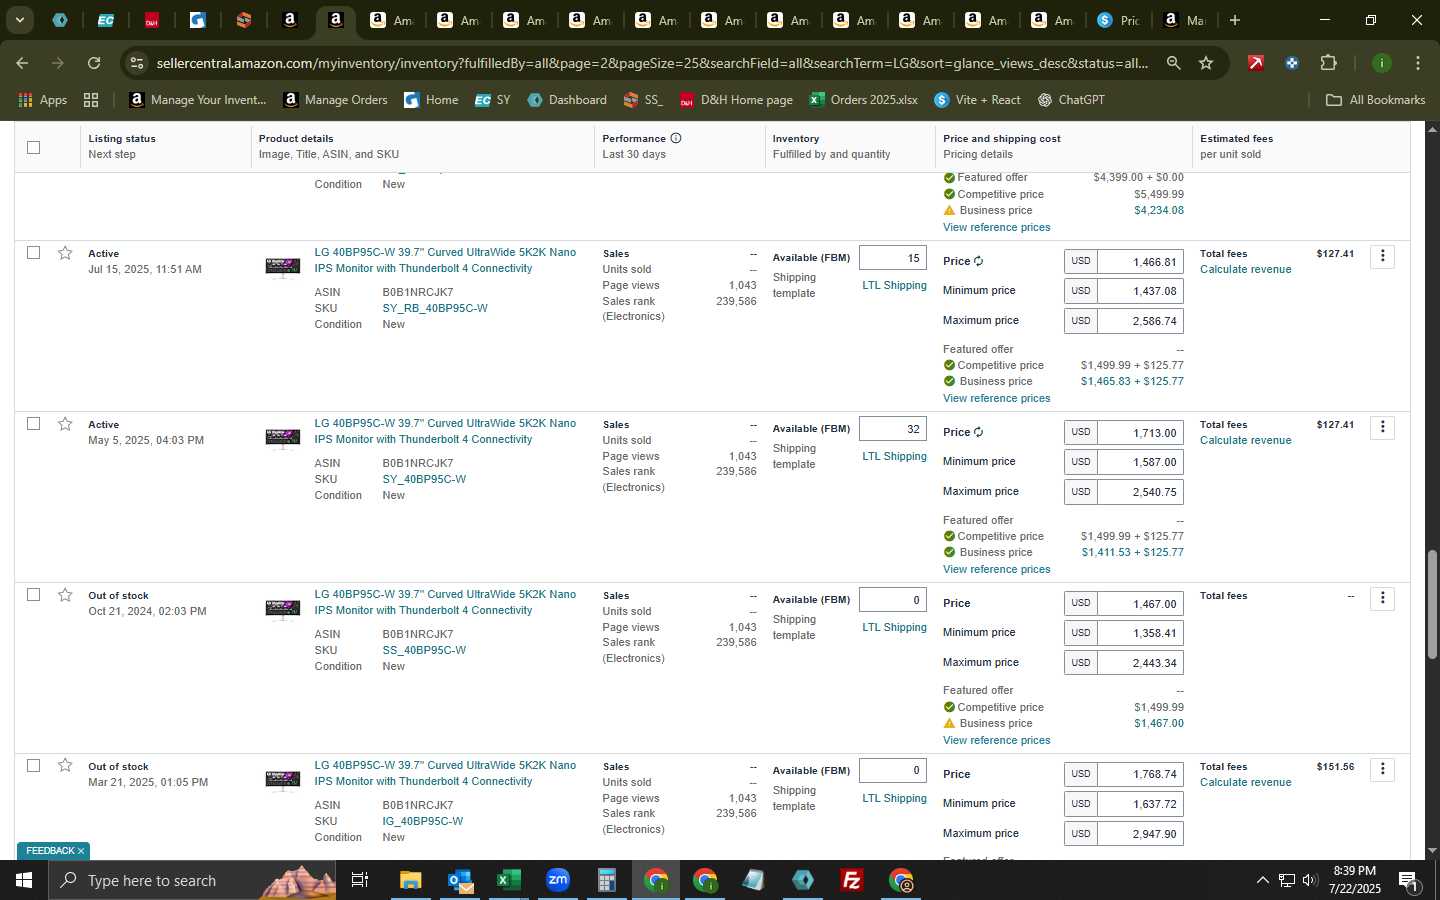
Task: Open Excel from the Windows taskbar
Action: point(508,880)
